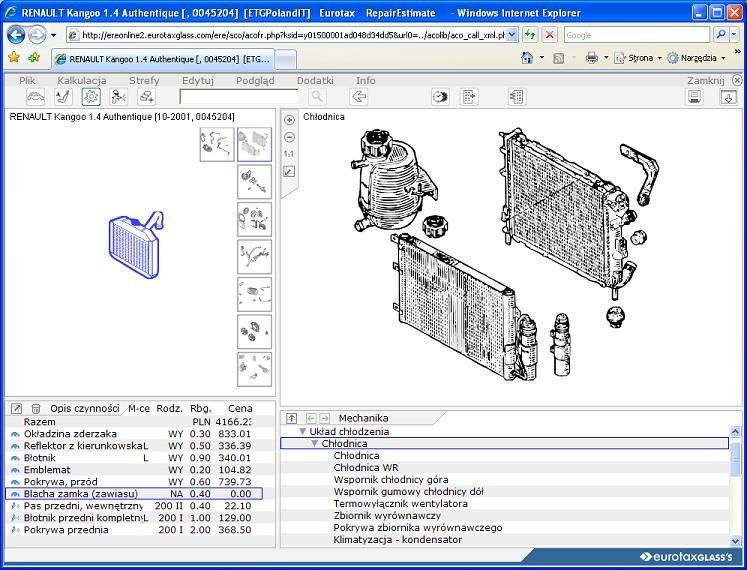Open the Strona dropdown menu
747x570 pixels.
[638, 58]
